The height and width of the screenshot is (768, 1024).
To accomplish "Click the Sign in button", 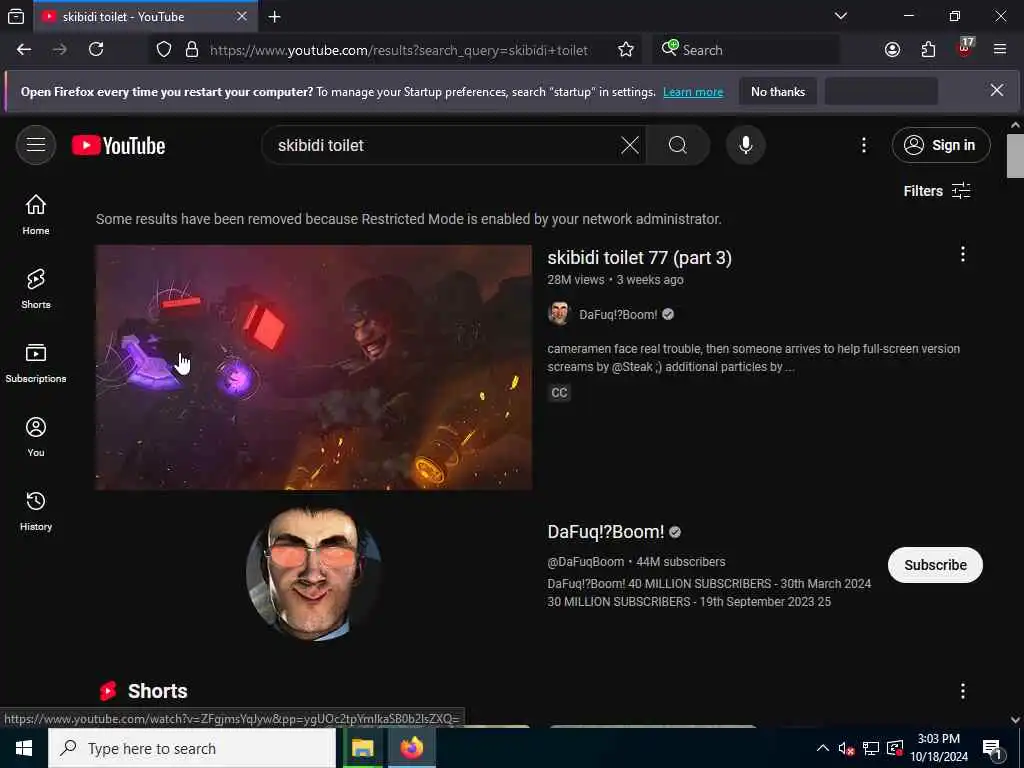I will [941, 145].
